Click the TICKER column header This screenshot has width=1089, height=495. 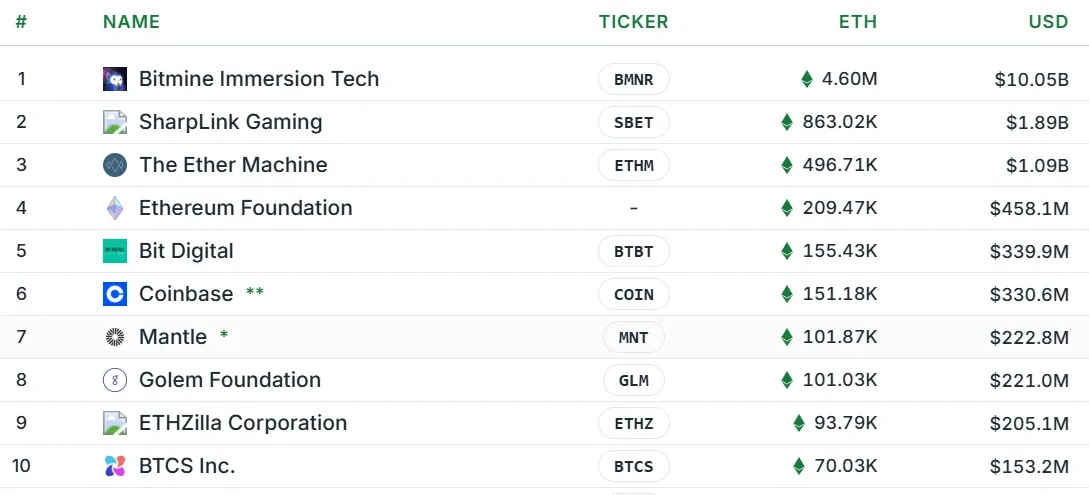click(633, 22)
